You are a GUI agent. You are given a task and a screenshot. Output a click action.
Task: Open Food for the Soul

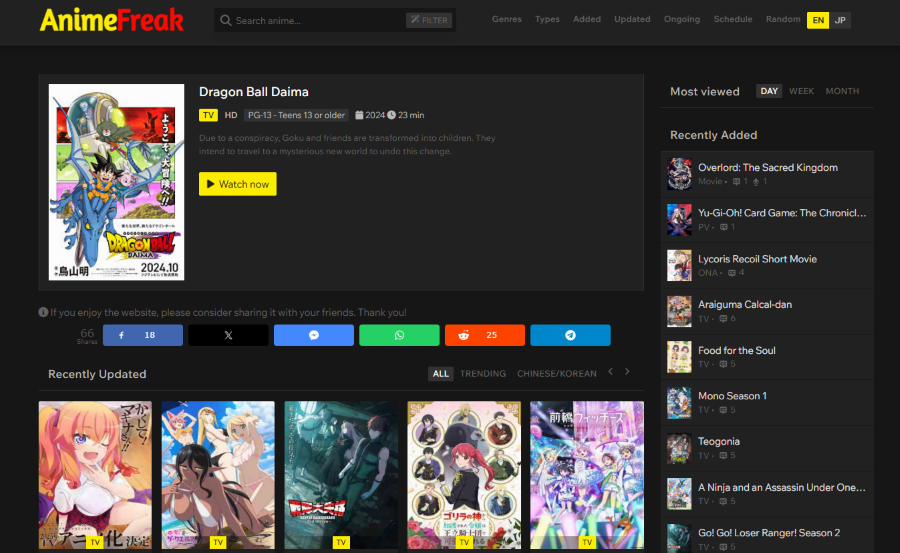(x=736, y=350)
